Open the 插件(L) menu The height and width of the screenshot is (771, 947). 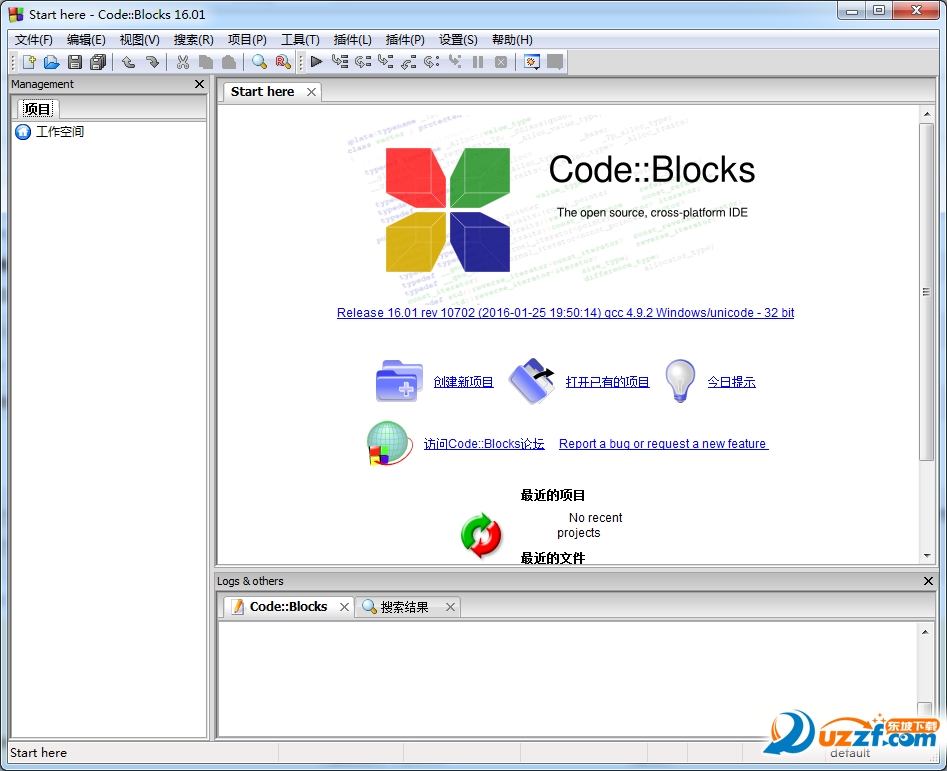[353, 40]
